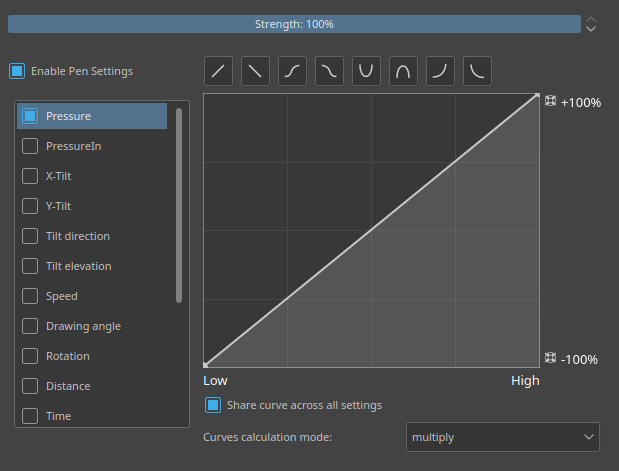Choose the reverse S-shaped curve preset

[329, 71]
